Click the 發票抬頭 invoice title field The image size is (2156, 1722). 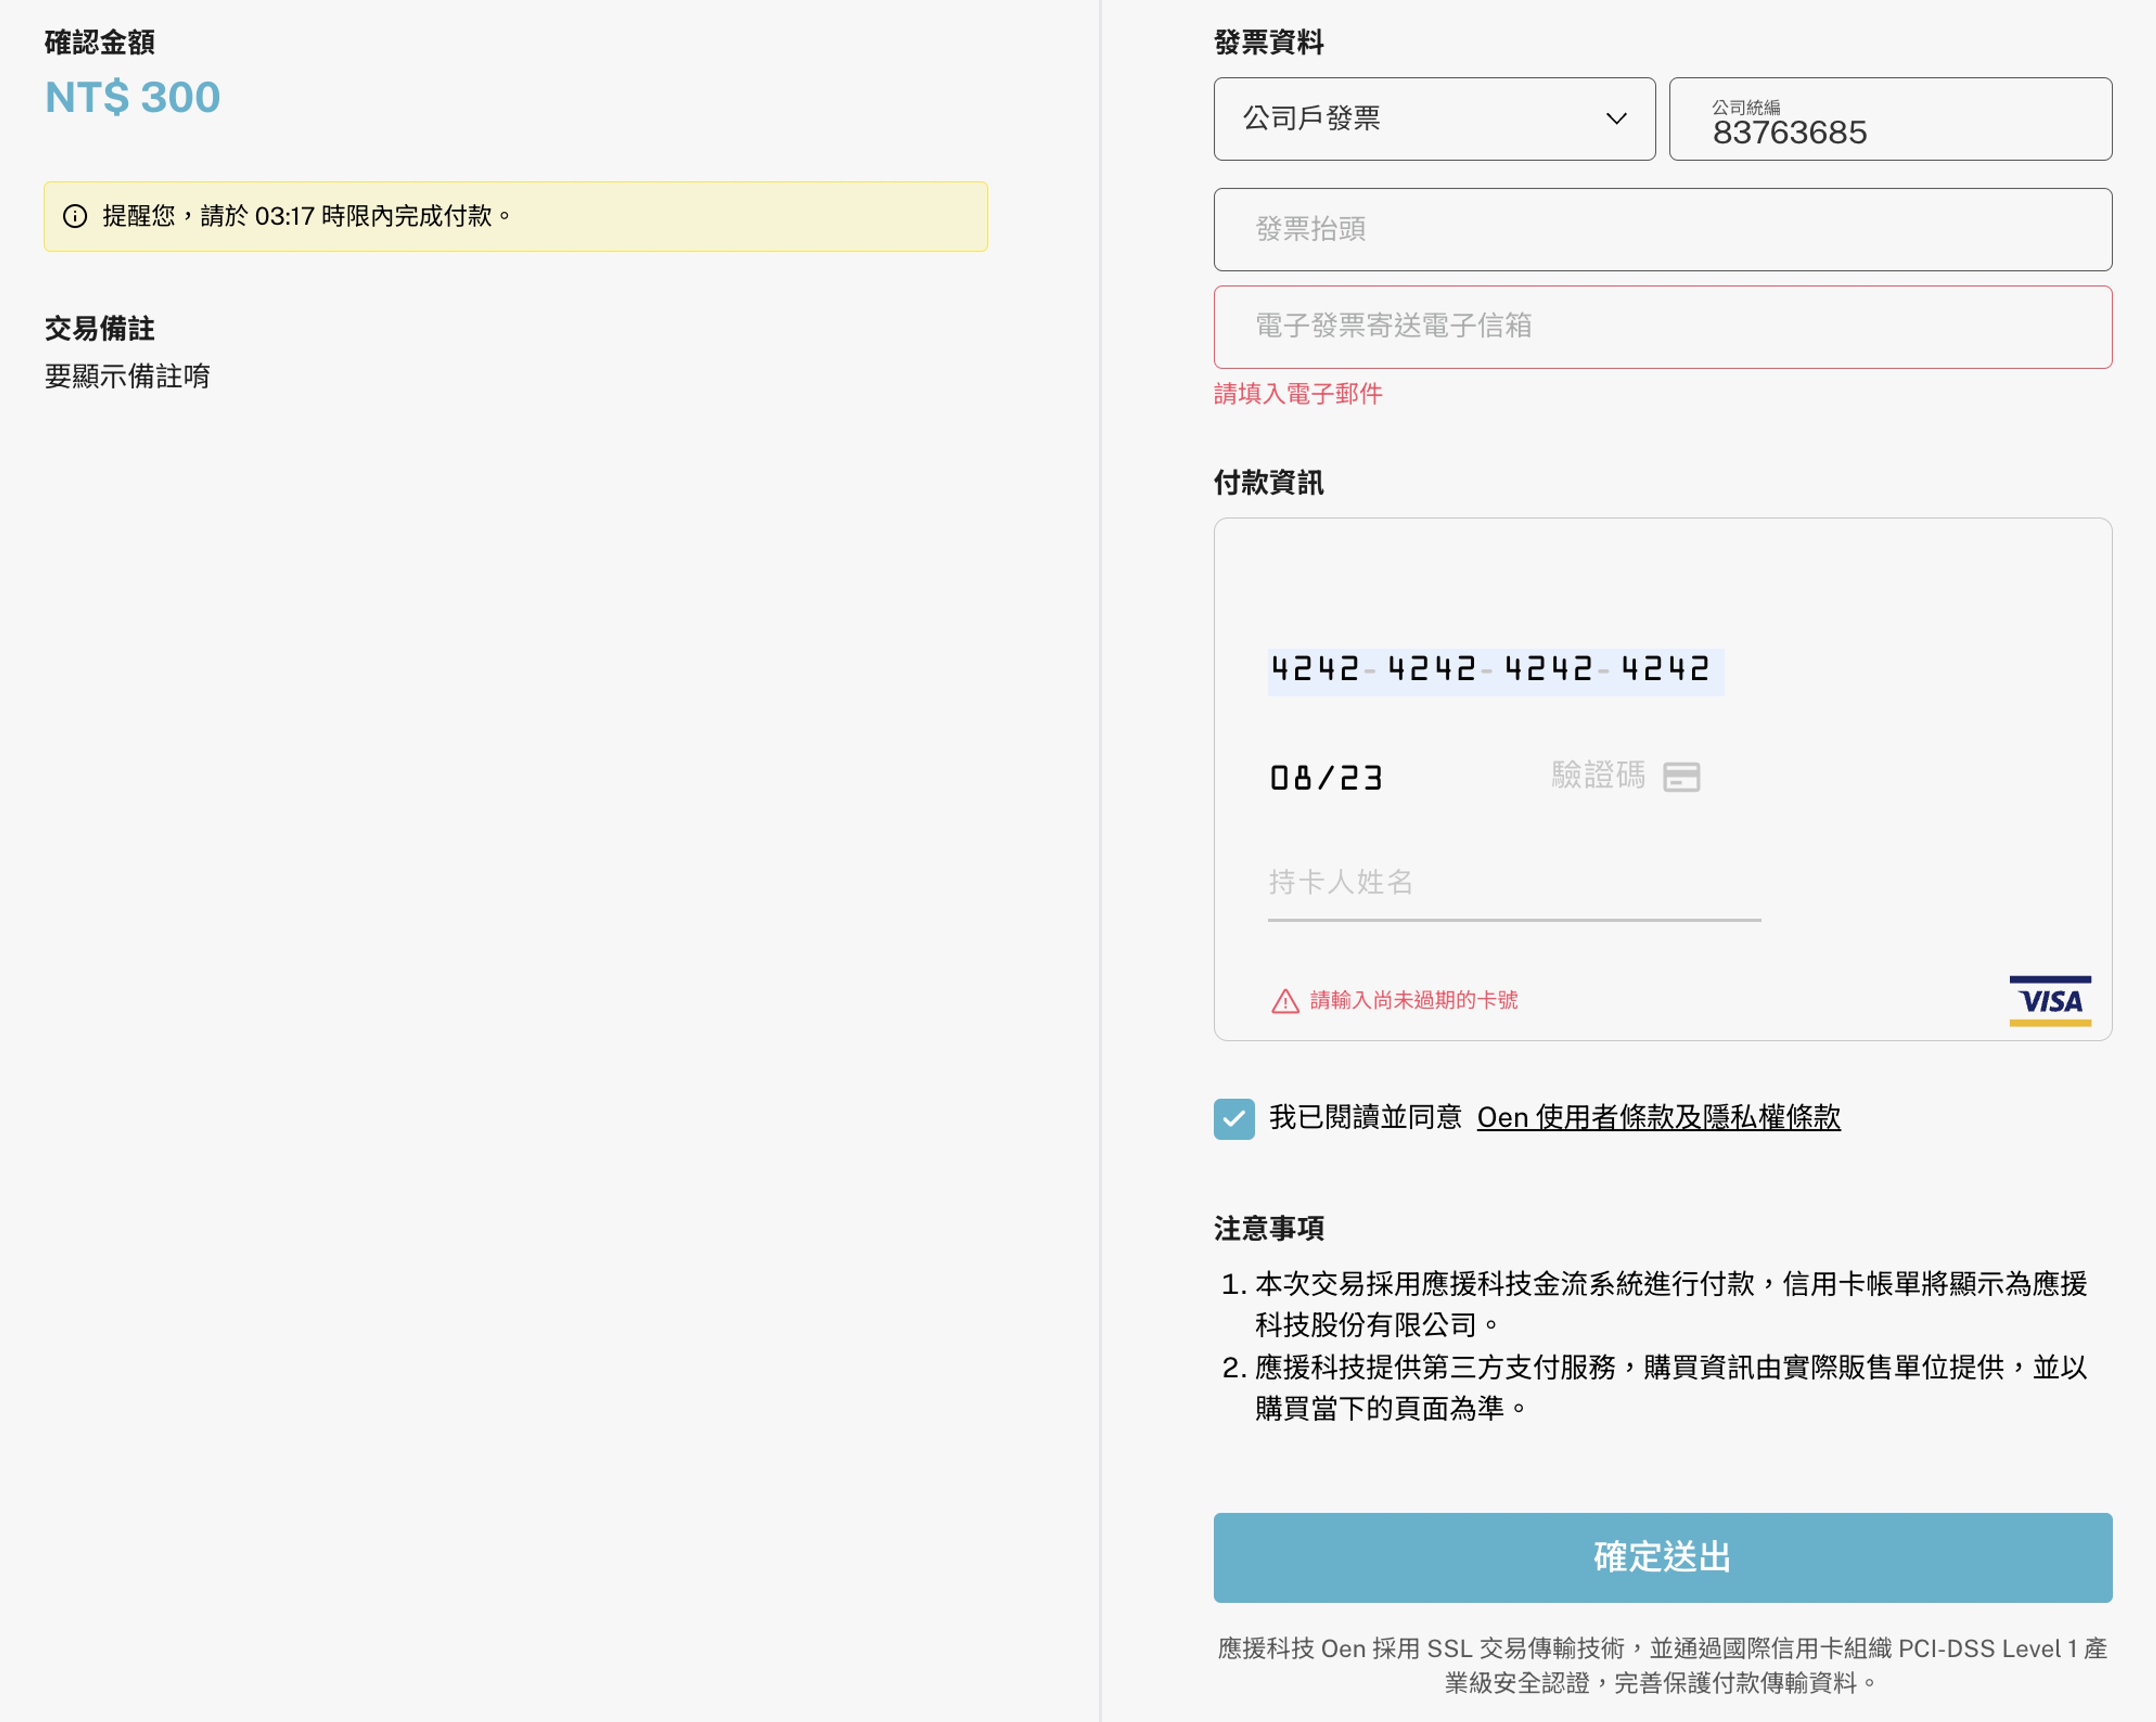pos(1662,229)
